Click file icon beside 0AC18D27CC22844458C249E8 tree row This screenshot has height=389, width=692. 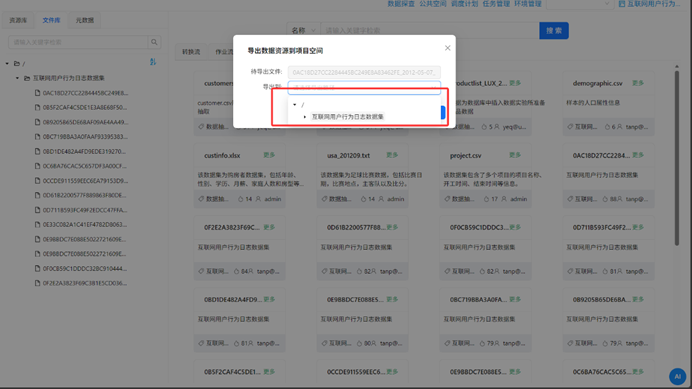[x=38, y=93]
